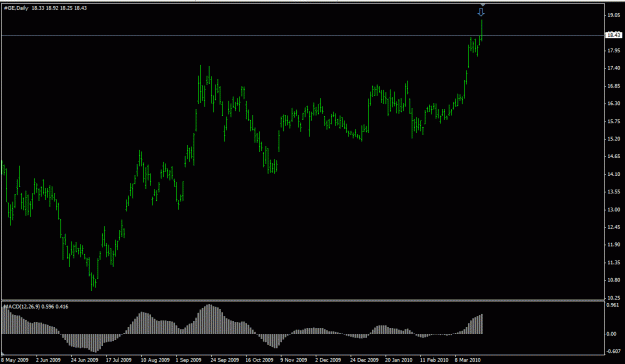Viewport: 625px width, 364px height.
Task: Click the 15.75 price scale value
Action: click(x=614, y=121)
